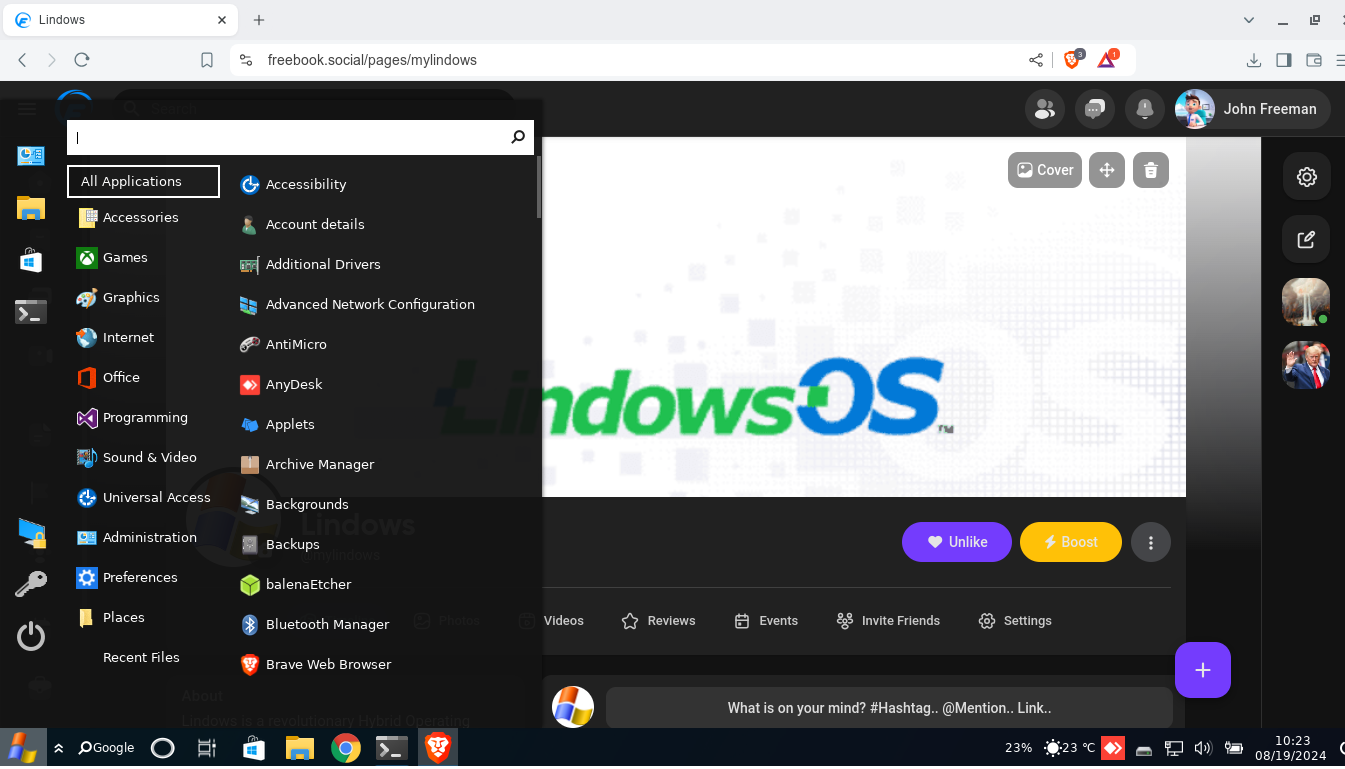This screenshot has height=769, width=1345.
Task: Launch AnyDesk from the app list
Action: pyautogui.click(x=281, y=384)
